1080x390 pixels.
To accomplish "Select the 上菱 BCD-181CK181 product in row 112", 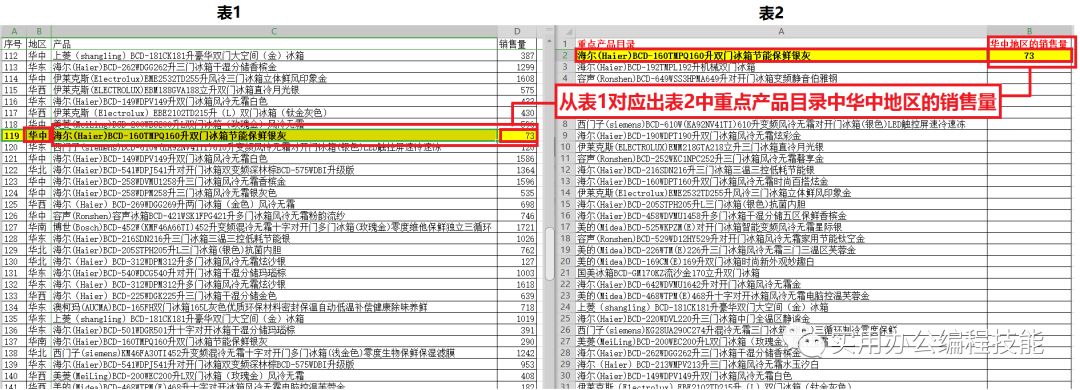I will tap(273, 55).
